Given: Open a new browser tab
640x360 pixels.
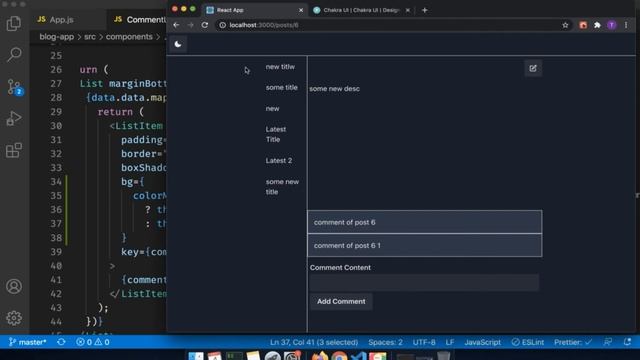Looking at the screenshot, I should tap(425, 10).
